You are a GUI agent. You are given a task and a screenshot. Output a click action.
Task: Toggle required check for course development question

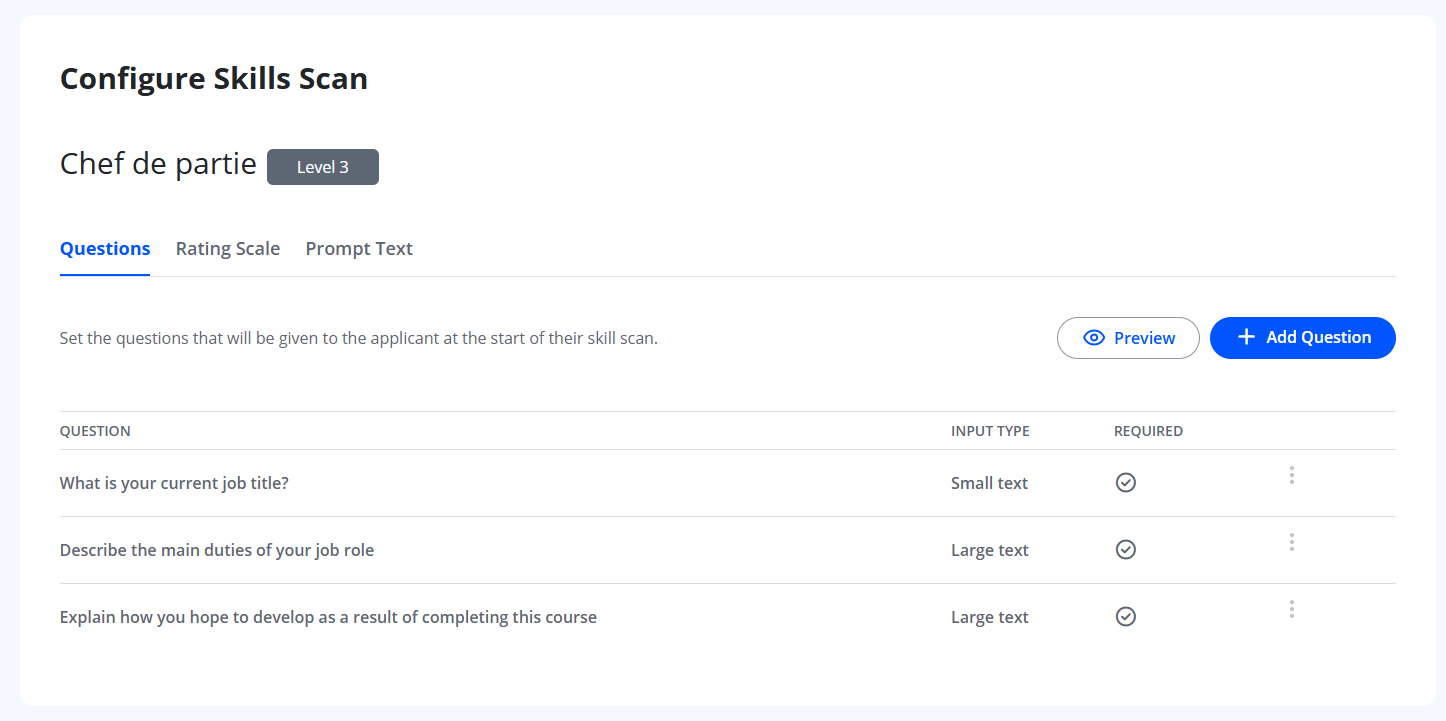1125,617
